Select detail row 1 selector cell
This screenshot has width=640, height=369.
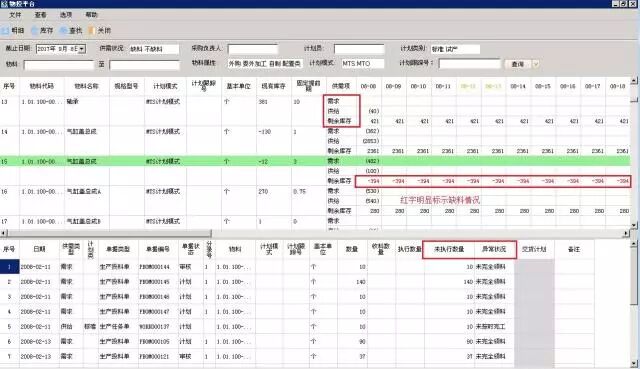click(x=9, y=267)
